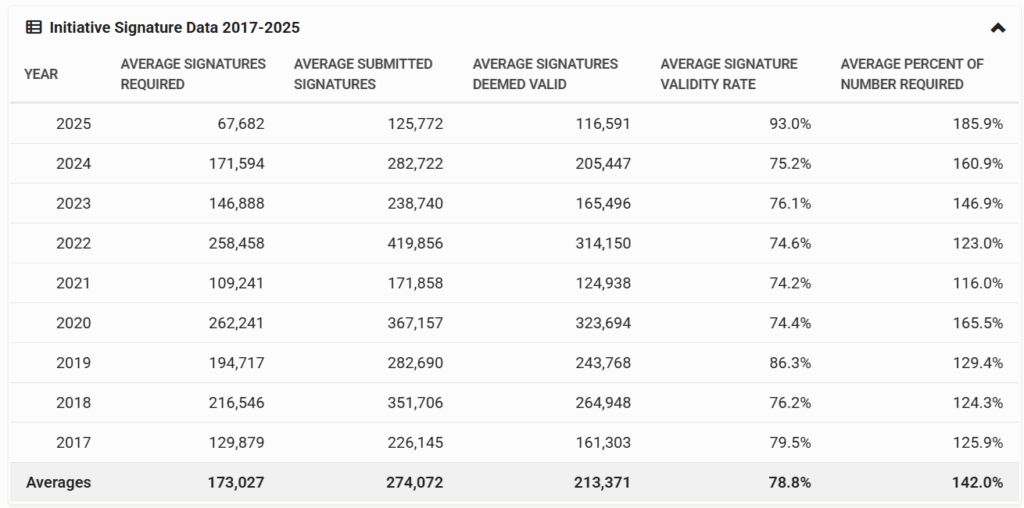Screen dimensions: 1024x508
Task: Click the Averages row label
Action: coord(58,482)
